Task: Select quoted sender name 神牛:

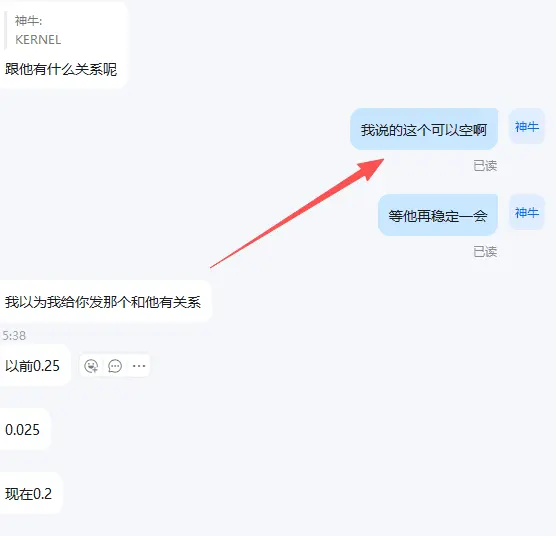Action: coord(28,21)
